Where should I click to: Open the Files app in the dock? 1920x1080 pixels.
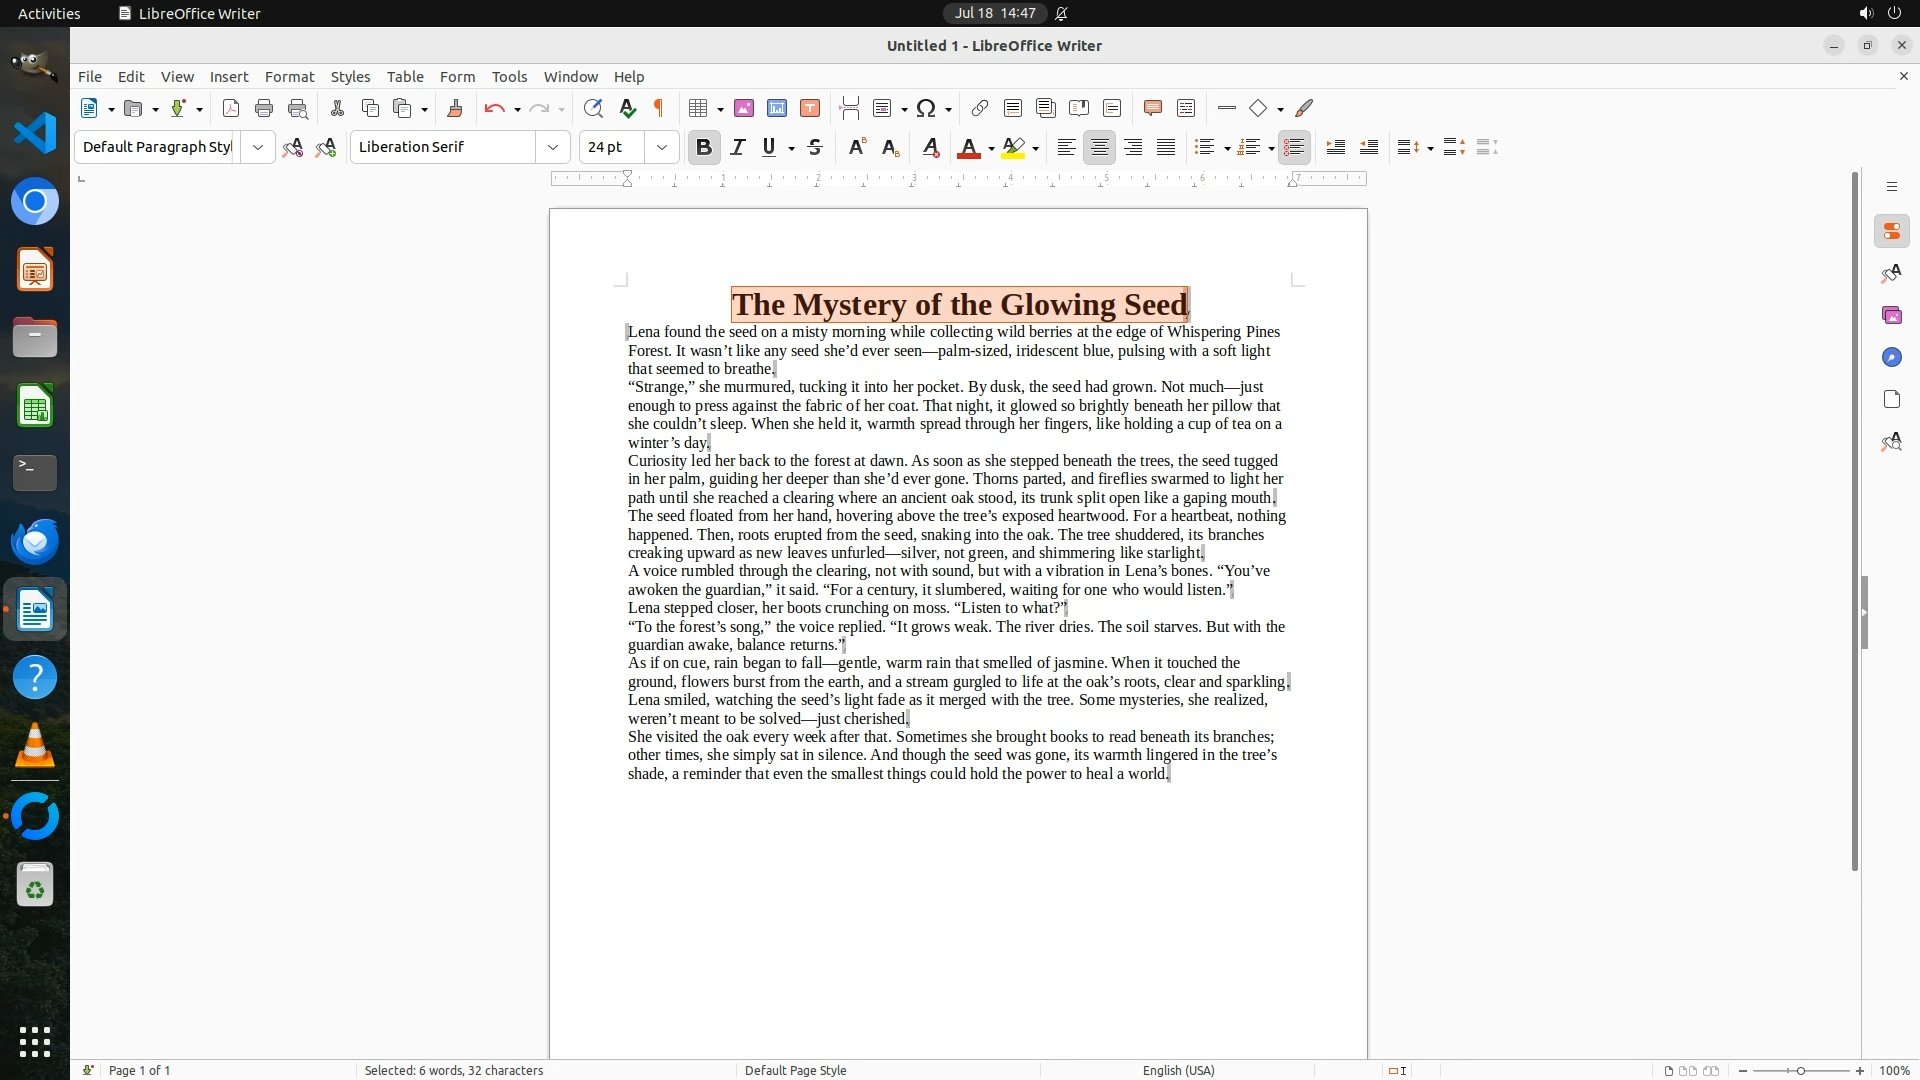[35, 338]
